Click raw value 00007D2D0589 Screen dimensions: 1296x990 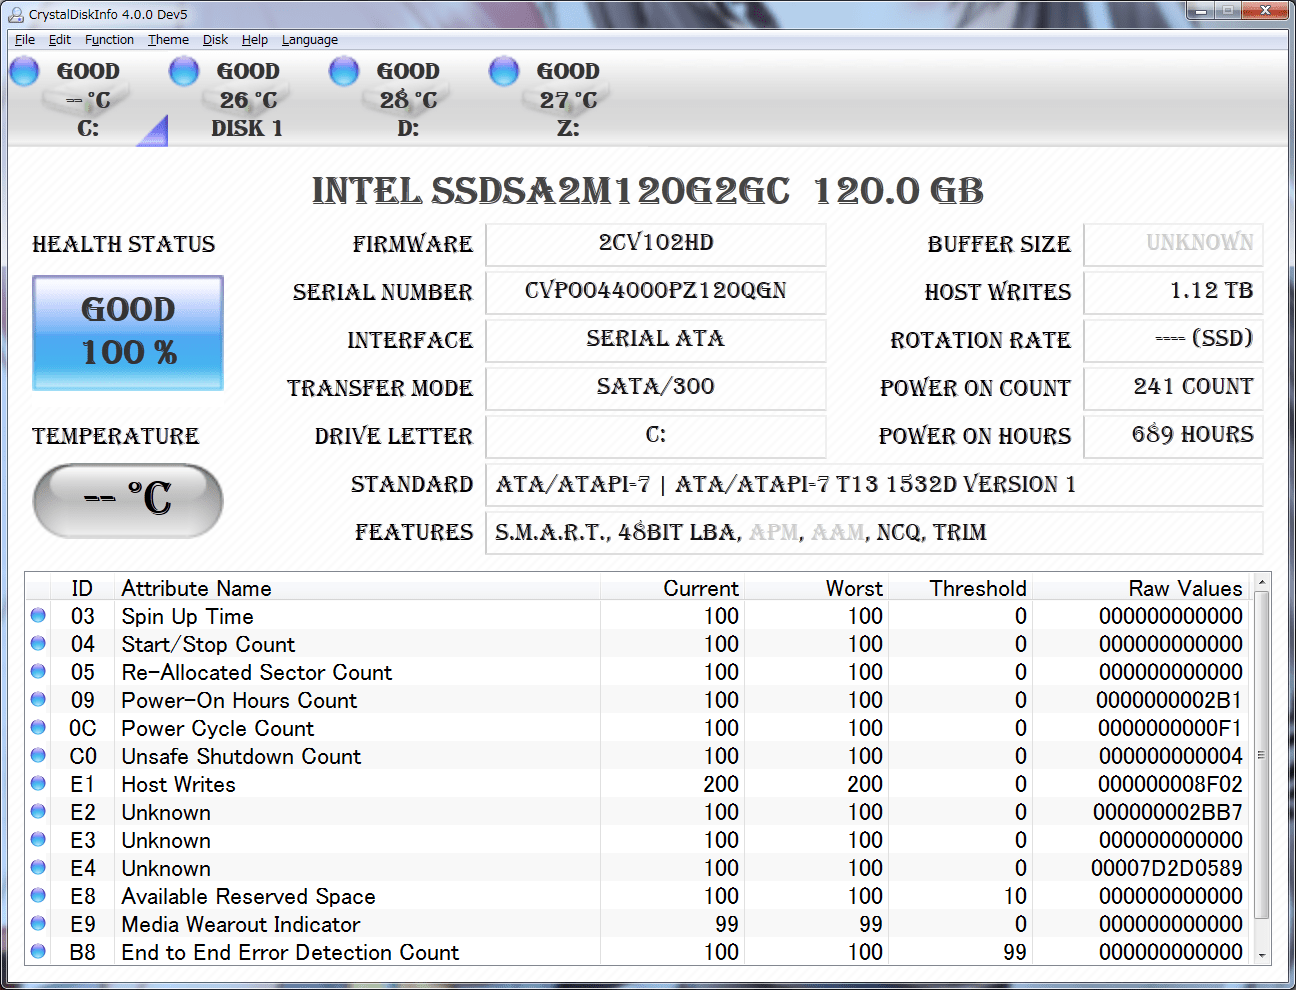click(1167, 868)
